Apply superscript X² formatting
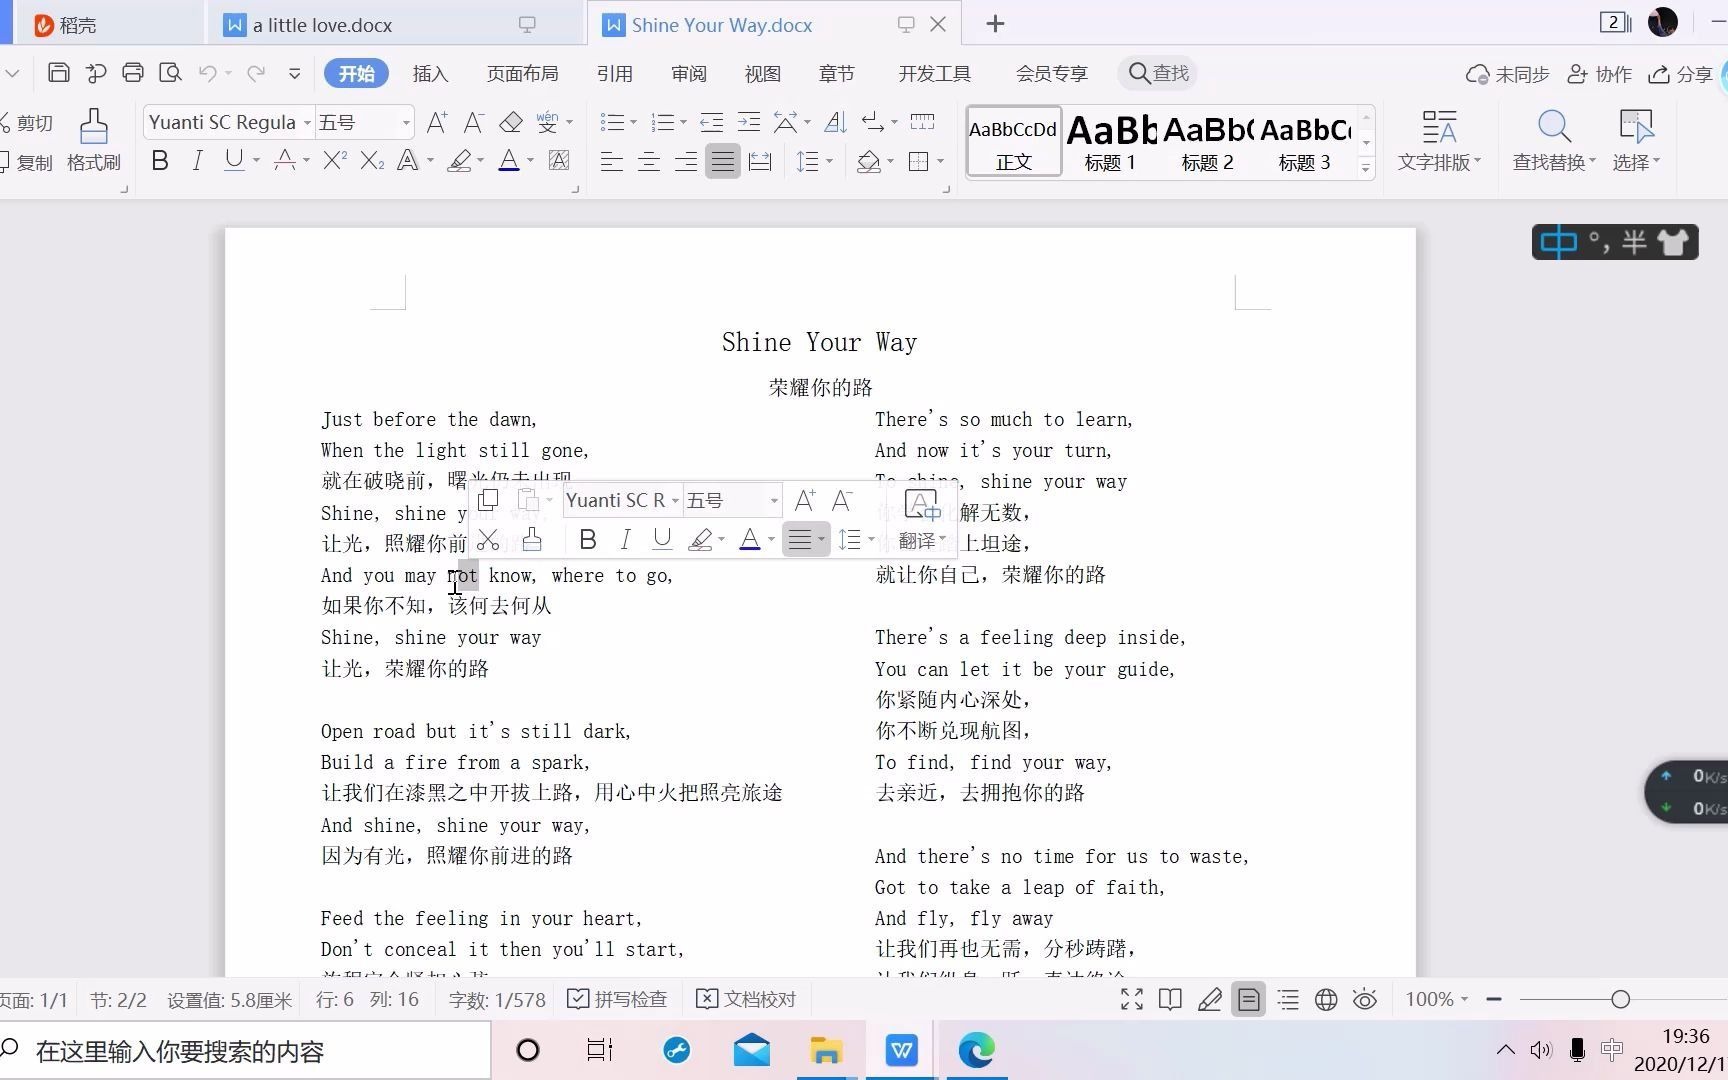This screenshot has height=1080, width=1728. (335, 160)
